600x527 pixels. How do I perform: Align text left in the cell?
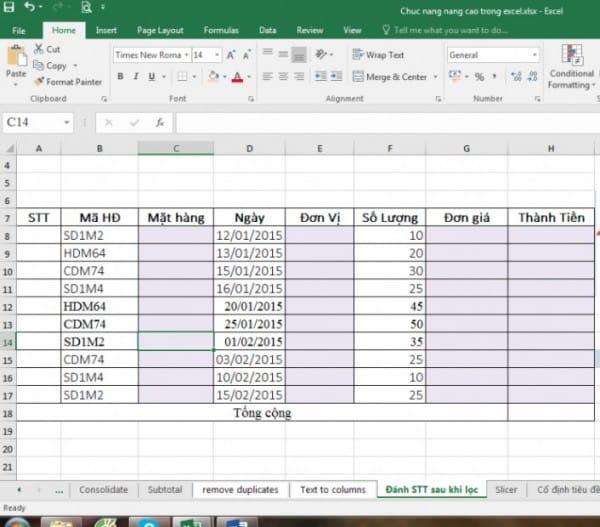coord(268,77)
